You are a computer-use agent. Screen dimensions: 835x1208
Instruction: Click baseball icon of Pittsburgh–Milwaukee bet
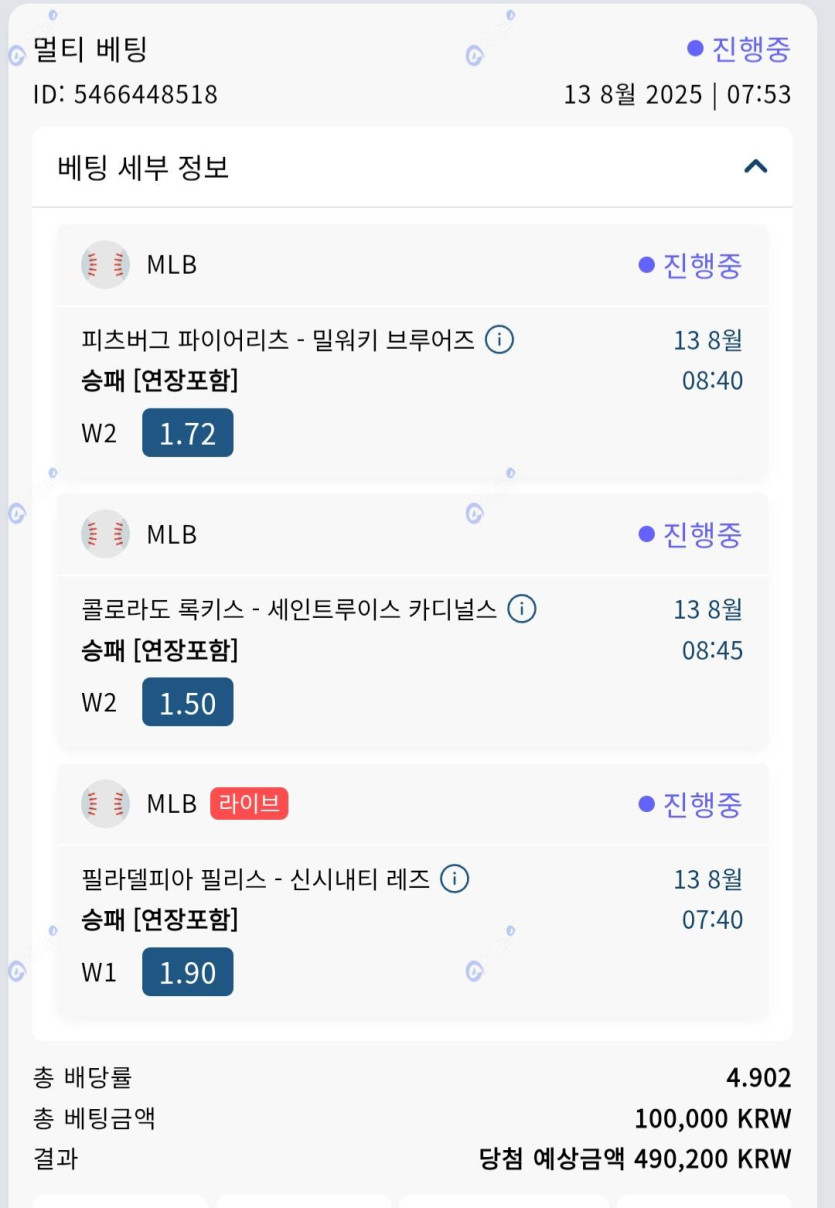click(x=105, y=265)
